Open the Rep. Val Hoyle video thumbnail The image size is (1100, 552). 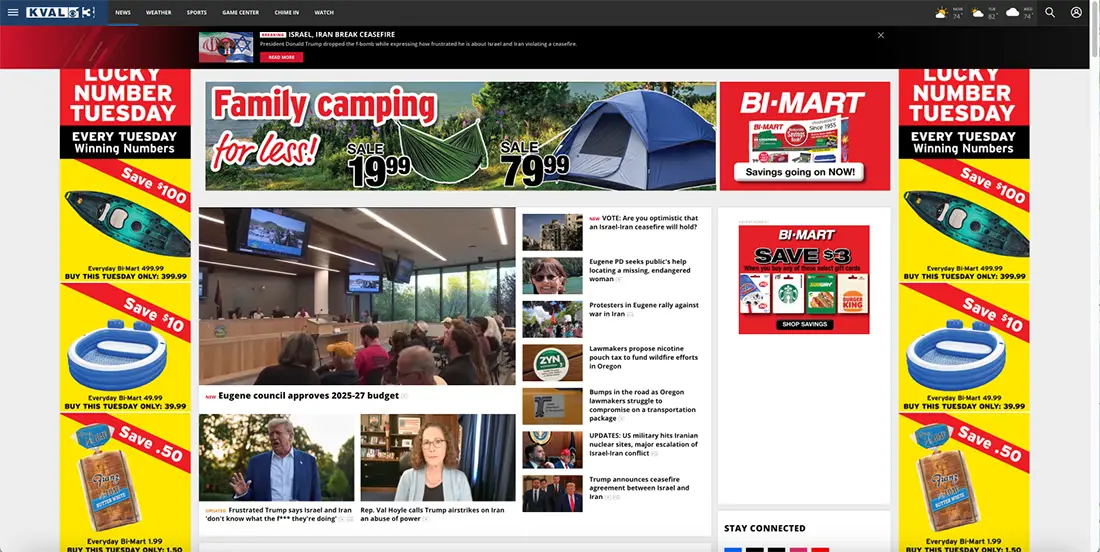(x=438, y=457)
